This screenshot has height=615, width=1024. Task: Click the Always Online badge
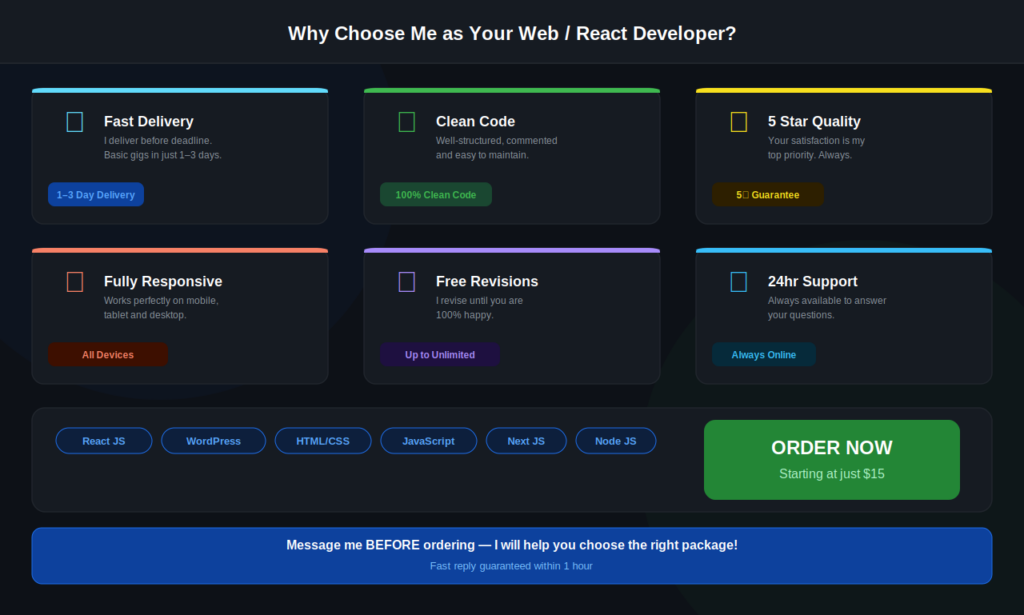point(763,355)
